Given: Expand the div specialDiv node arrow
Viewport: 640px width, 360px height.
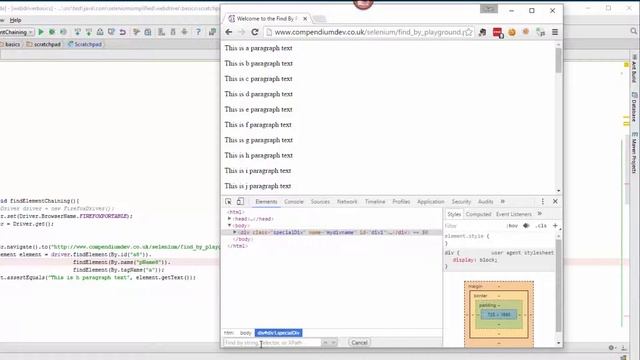Looking at the screenshot, I should (x=235, y=232).
